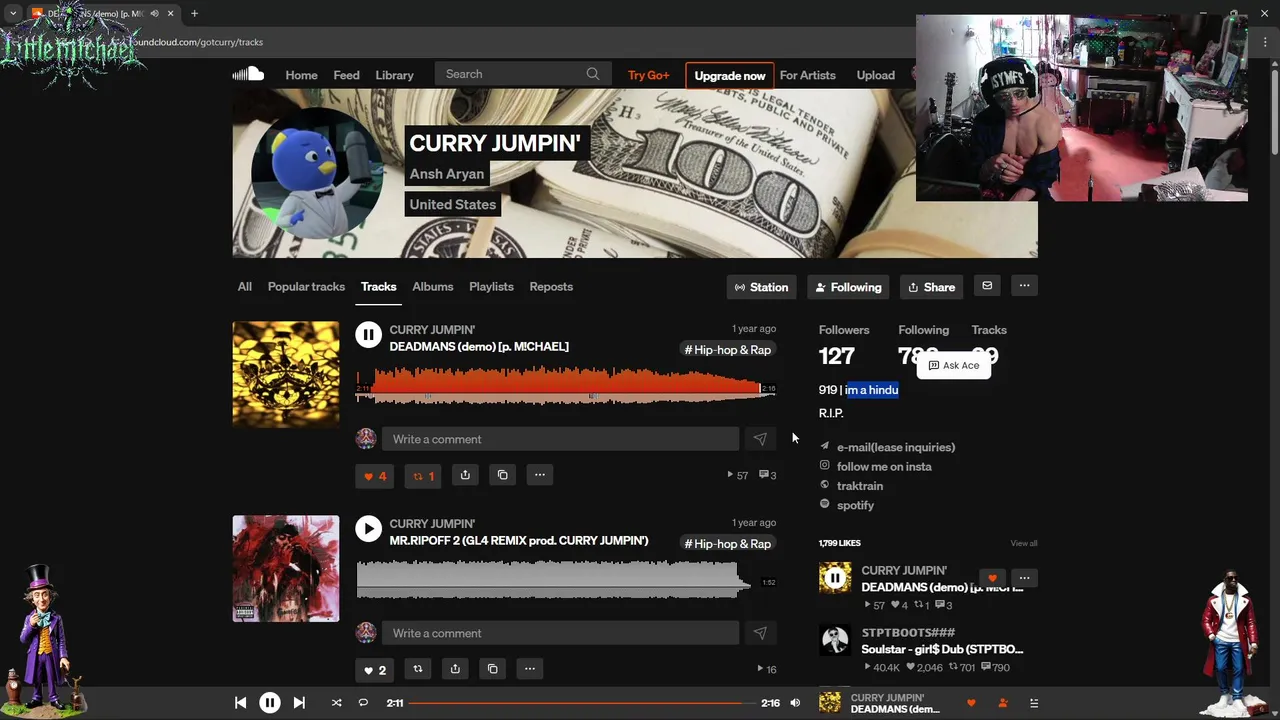Unlike current track in player bar
This screenshot has width=1280, height=720.
click(x=971, y=703)
